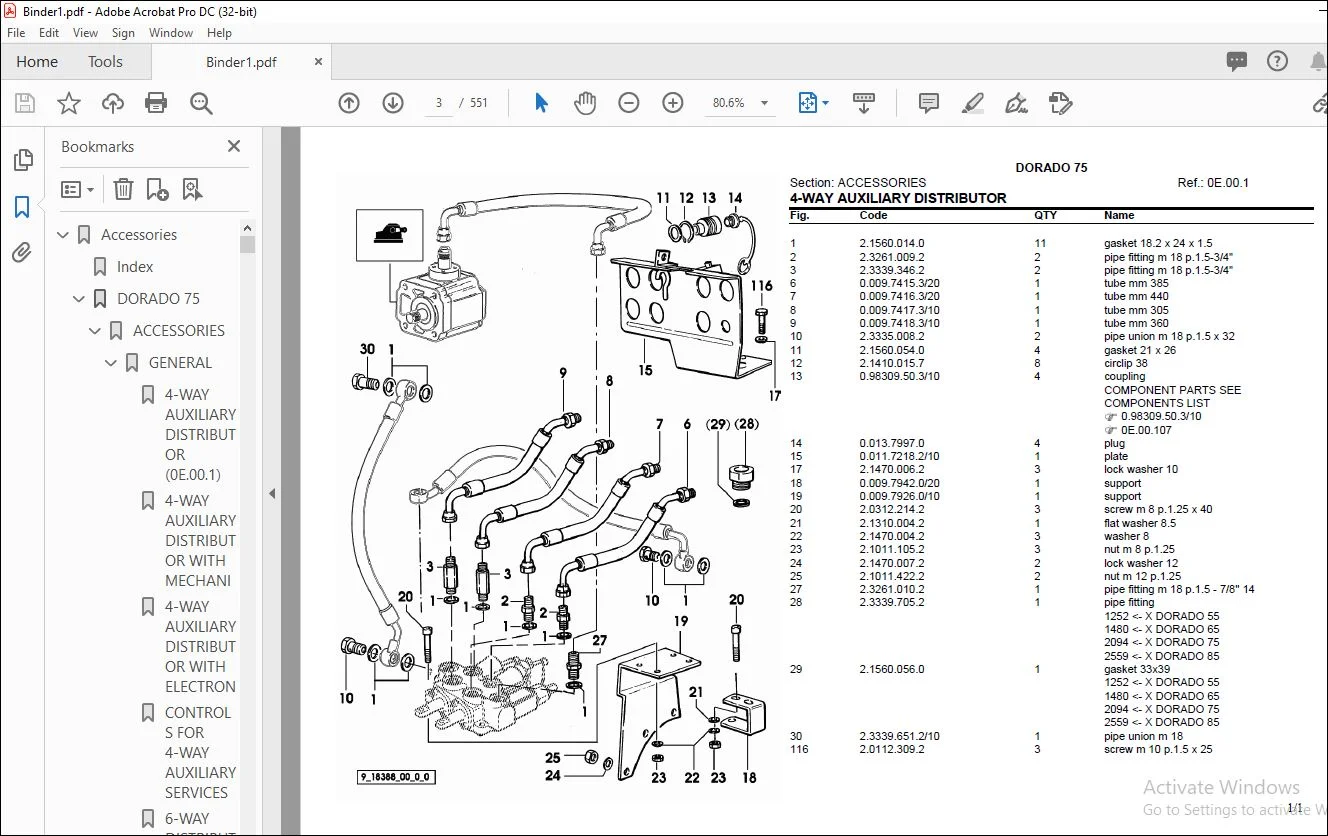Viewport: 1328px width, 836px height.
Task: Close the Binder1.pdf tab
Action: click(x=318, y=62)
